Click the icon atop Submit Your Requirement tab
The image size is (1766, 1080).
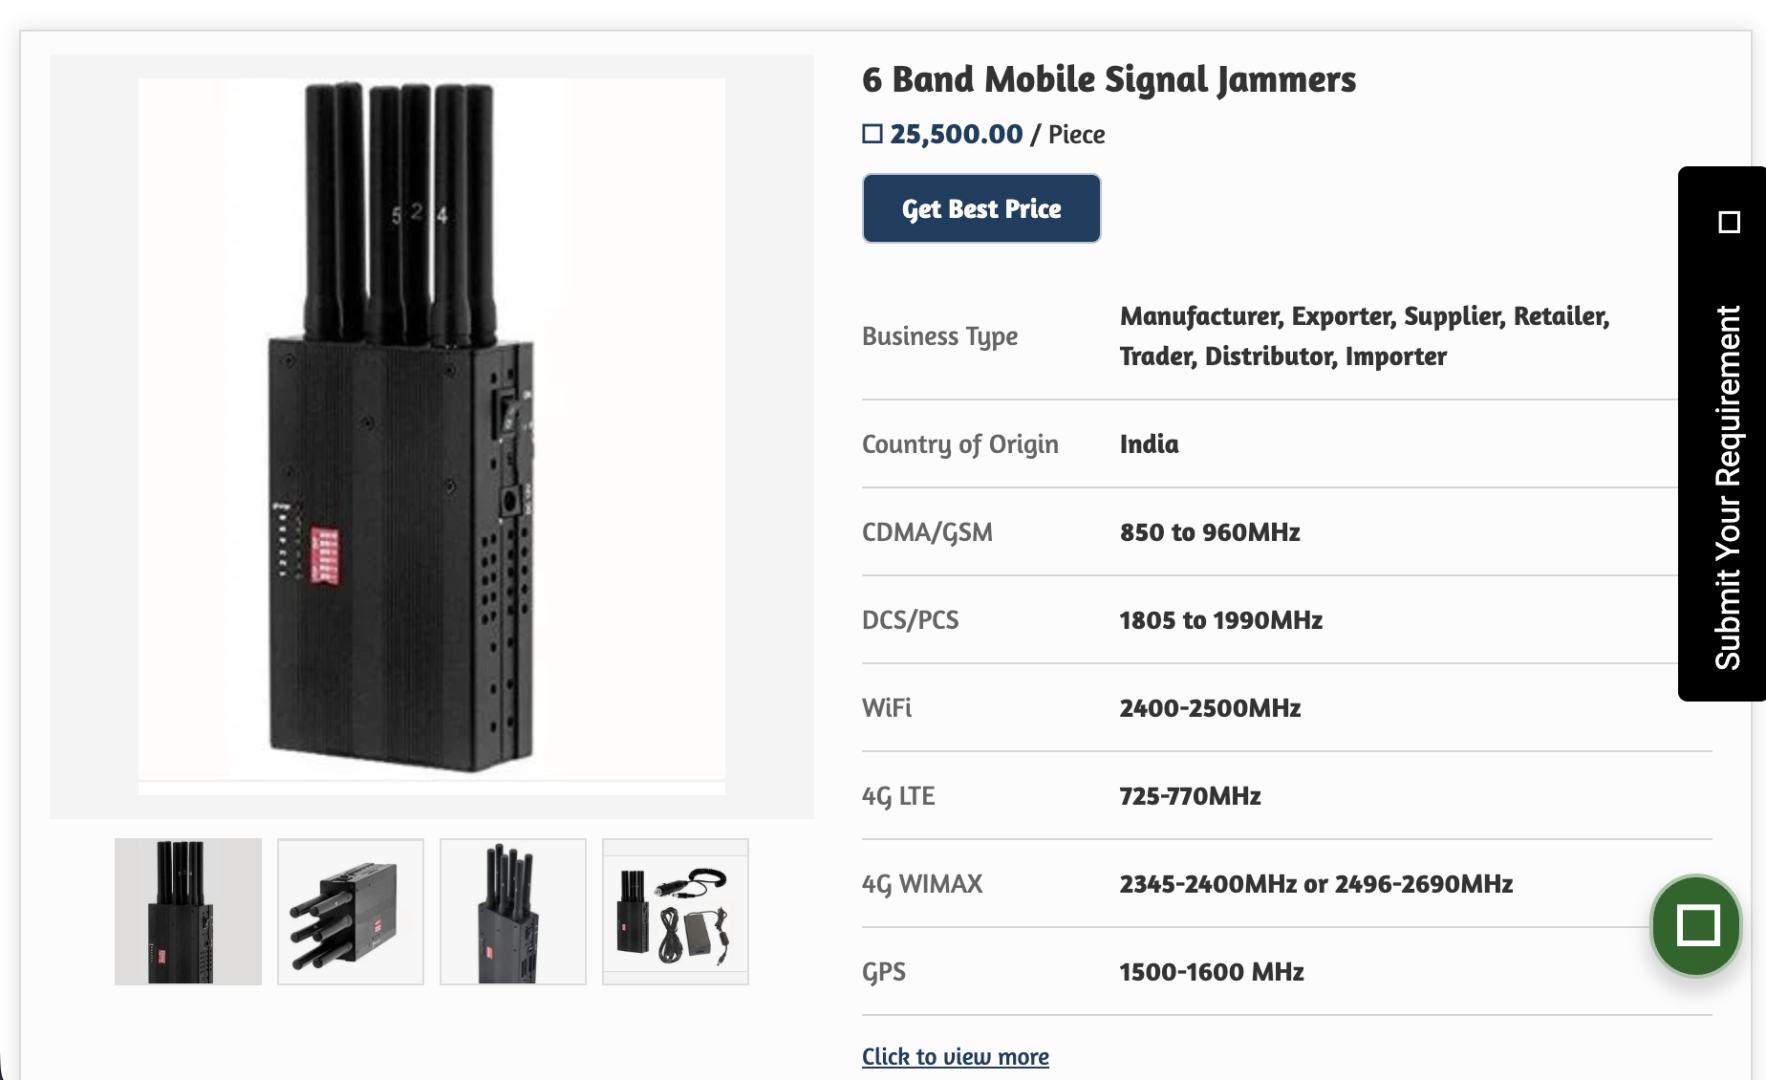tap(1729, 222)
